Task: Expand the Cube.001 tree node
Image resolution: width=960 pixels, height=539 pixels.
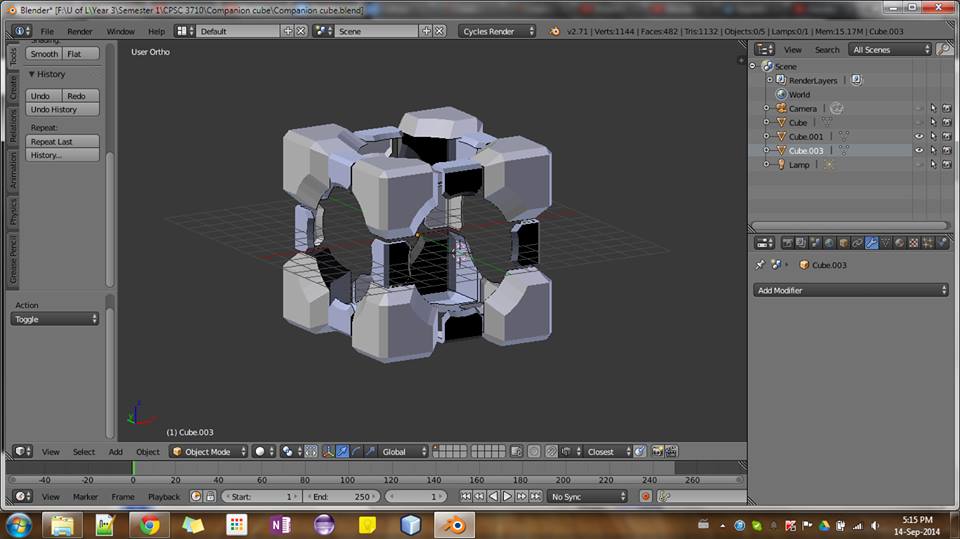Action: (x=766, y=136)
